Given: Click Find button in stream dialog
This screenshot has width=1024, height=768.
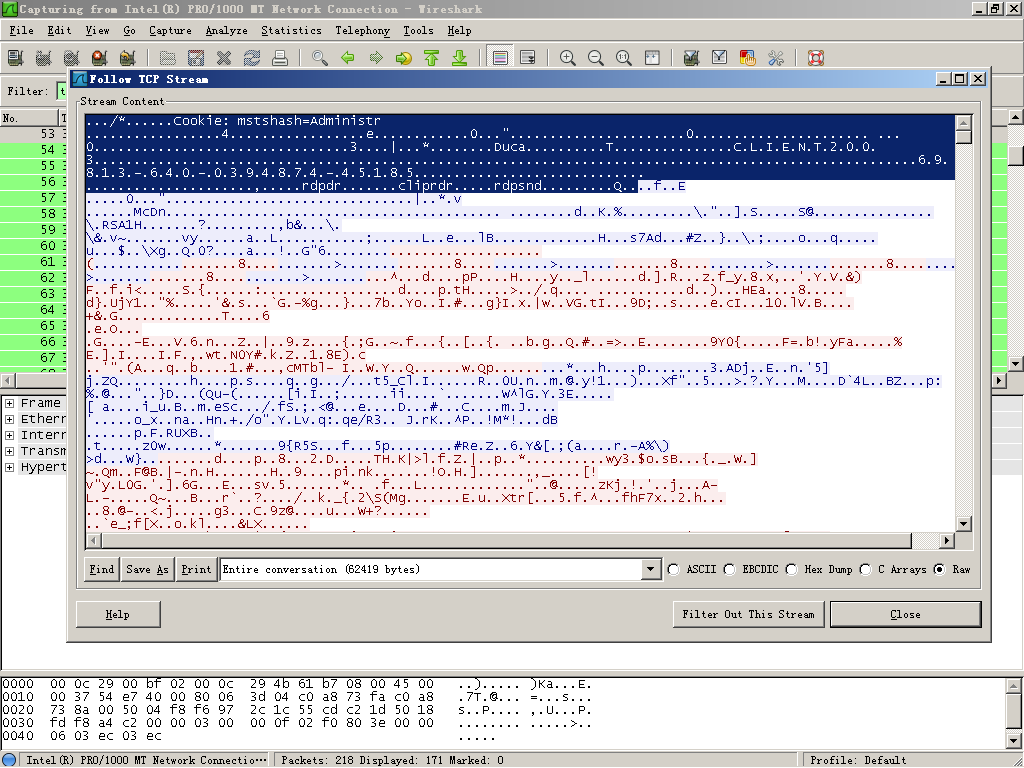Looking at the screenshot, I should [101, 569].
